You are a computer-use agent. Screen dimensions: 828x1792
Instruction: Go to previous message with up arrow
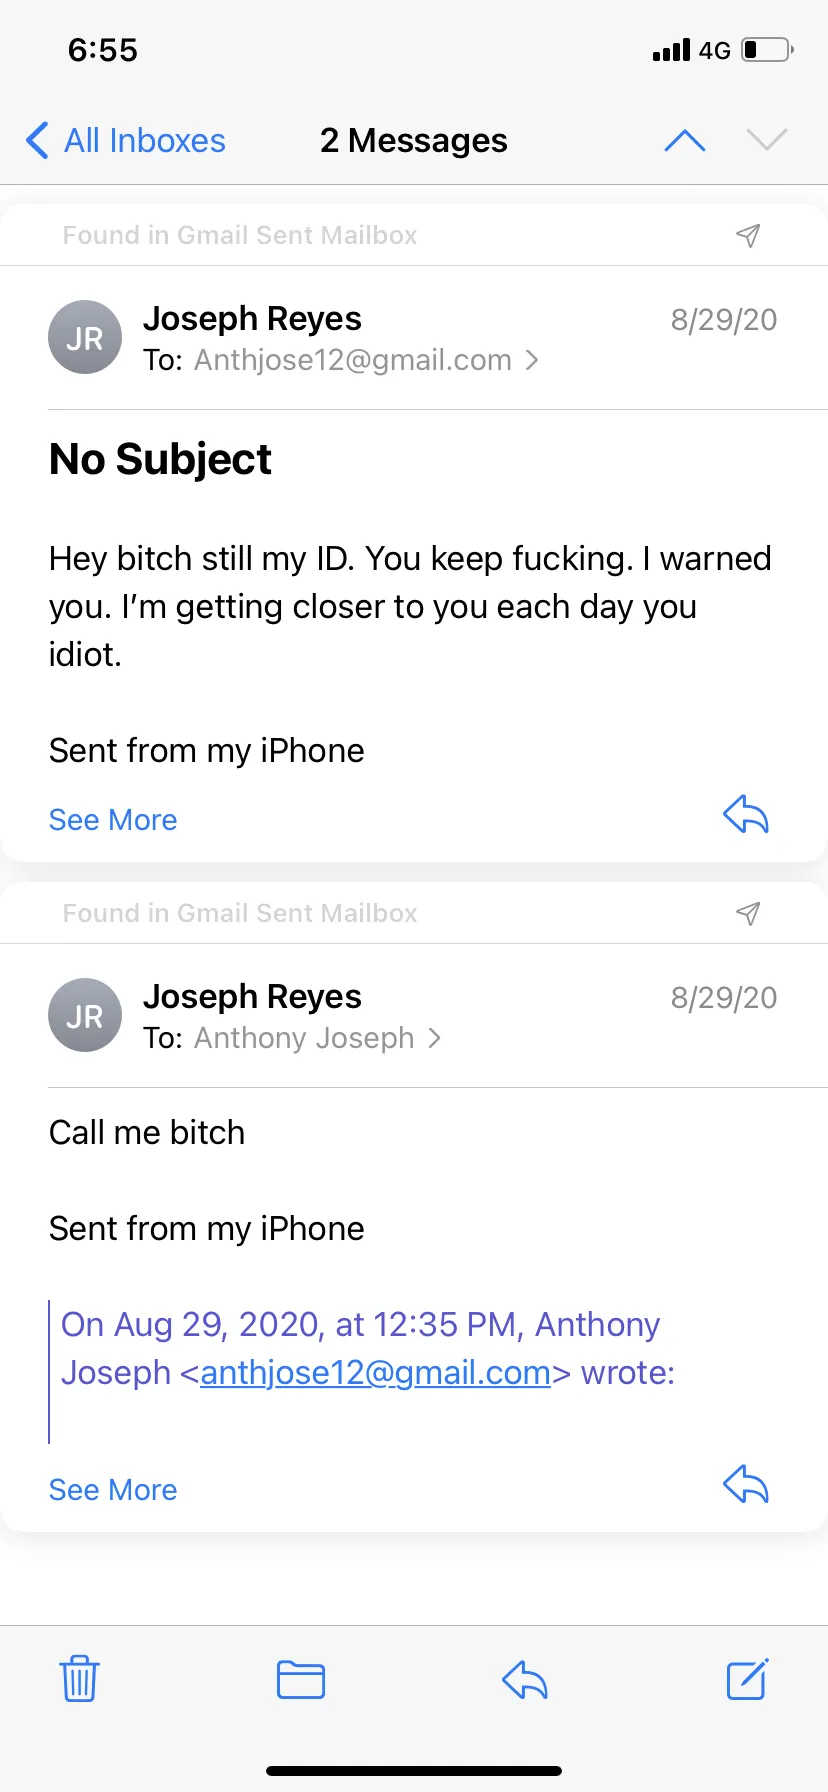(x=685, y=141)
